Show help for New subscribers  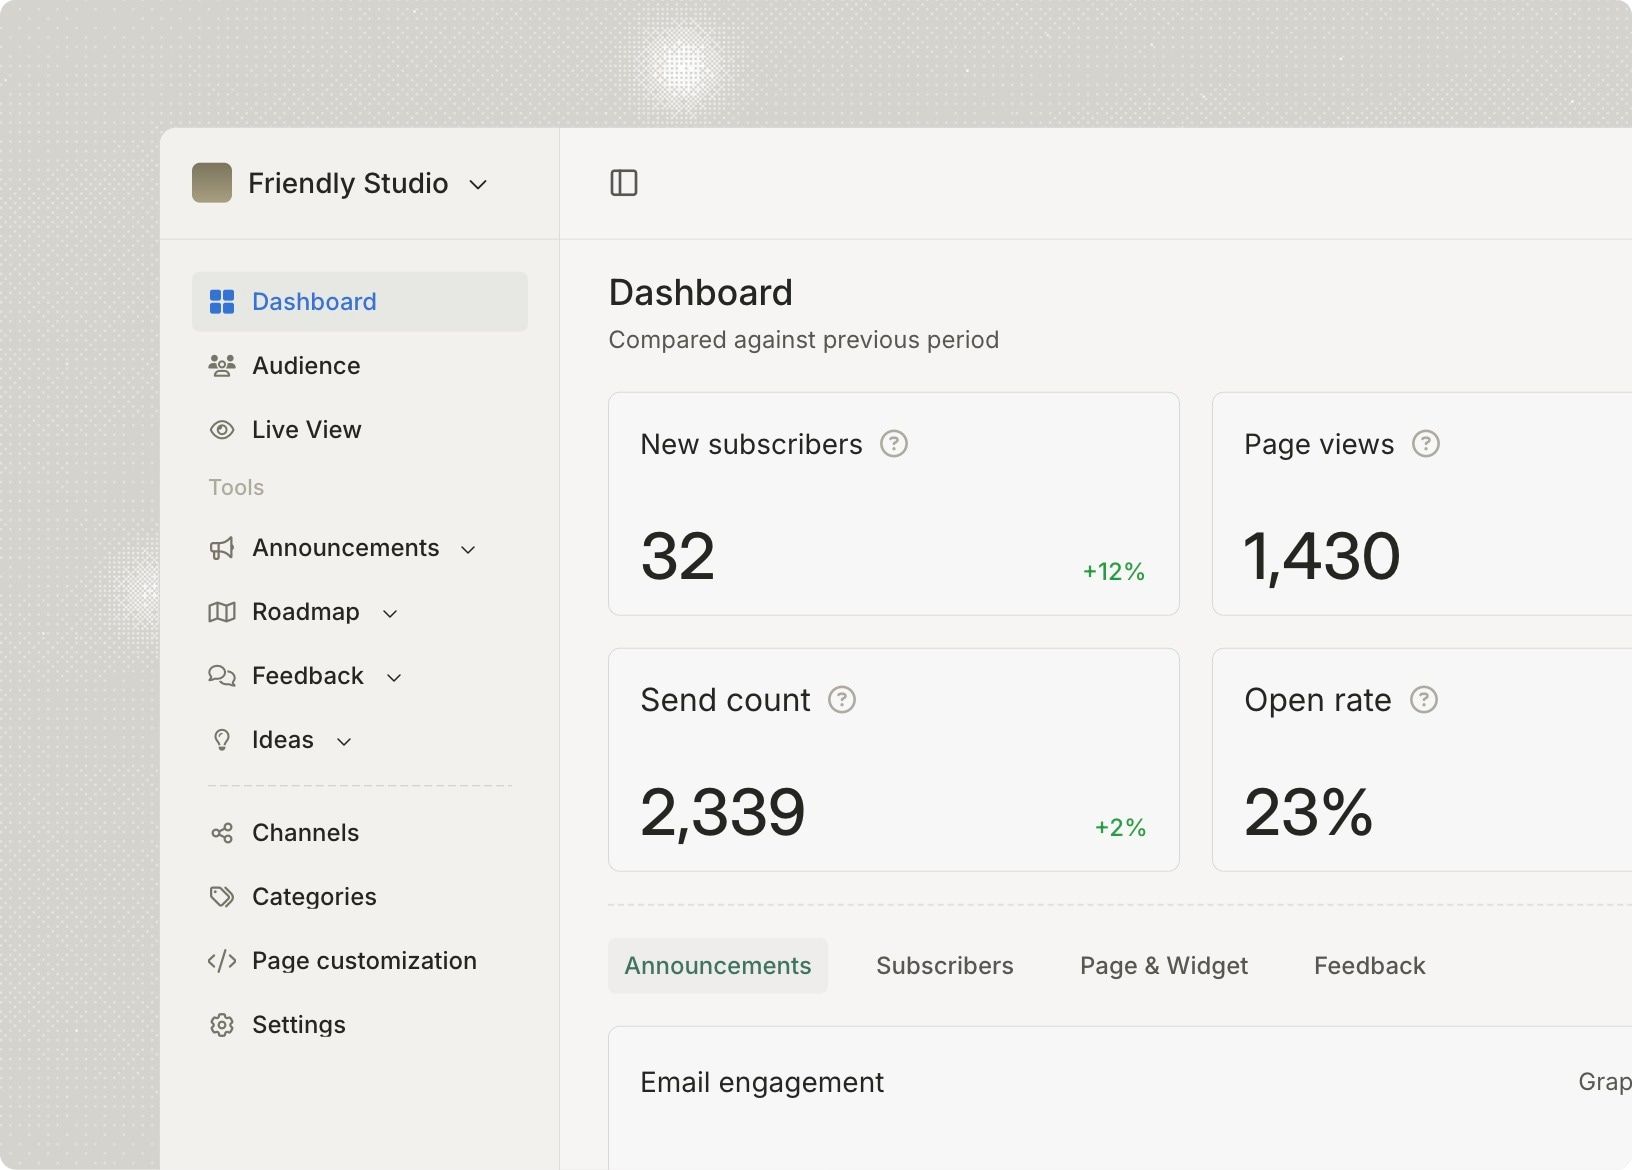[894, 444]
